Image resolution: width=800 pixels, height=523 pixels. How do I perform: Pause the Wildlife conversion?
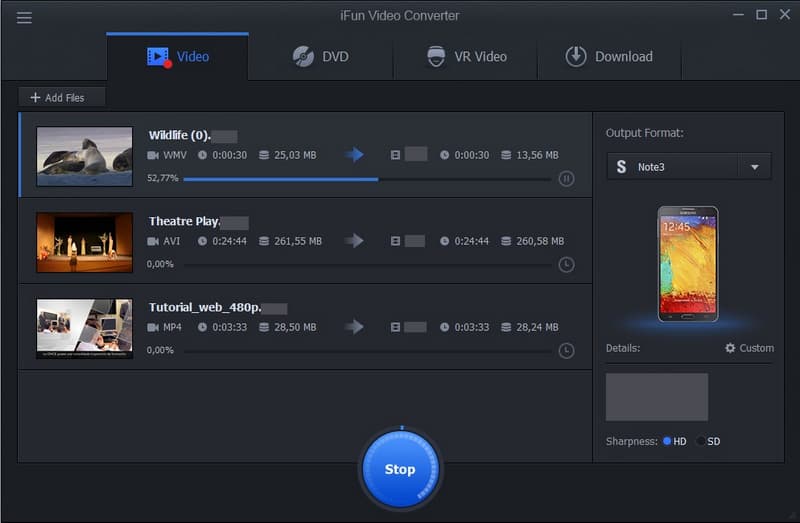tap(566, 179)
